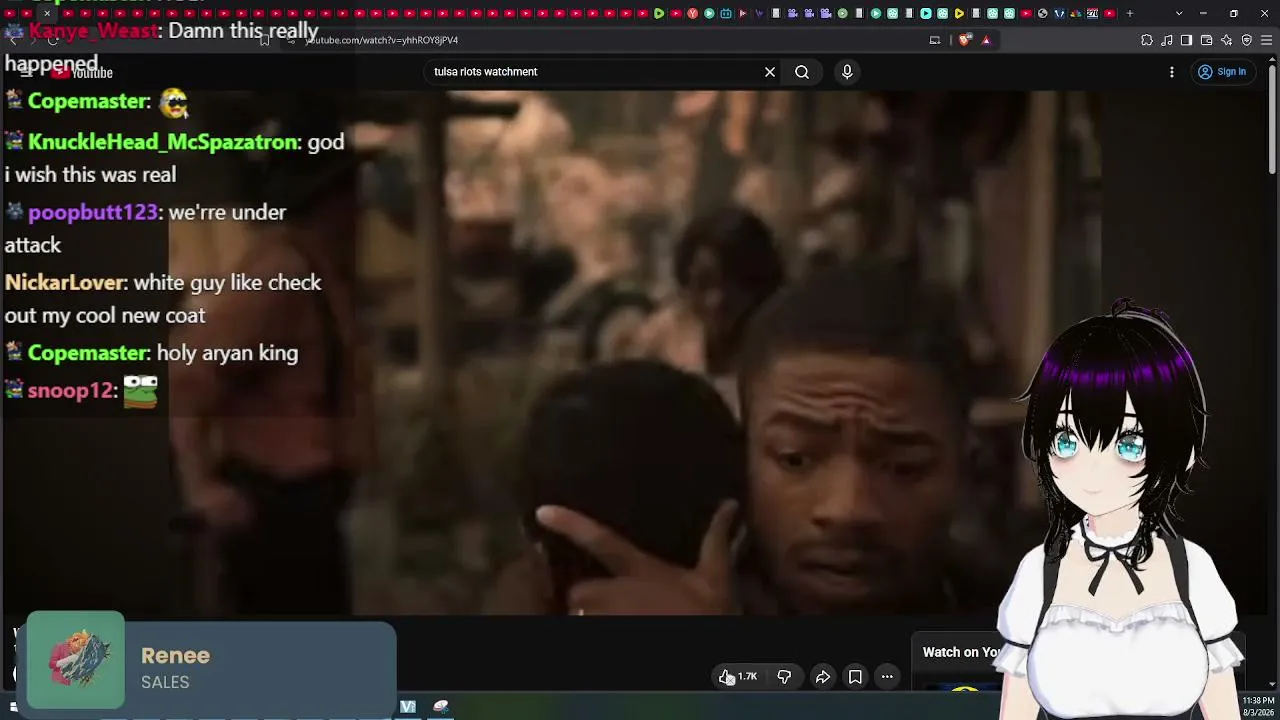
Task: Click the 'we'rre under attack' chat message
Action: [146, 228]
